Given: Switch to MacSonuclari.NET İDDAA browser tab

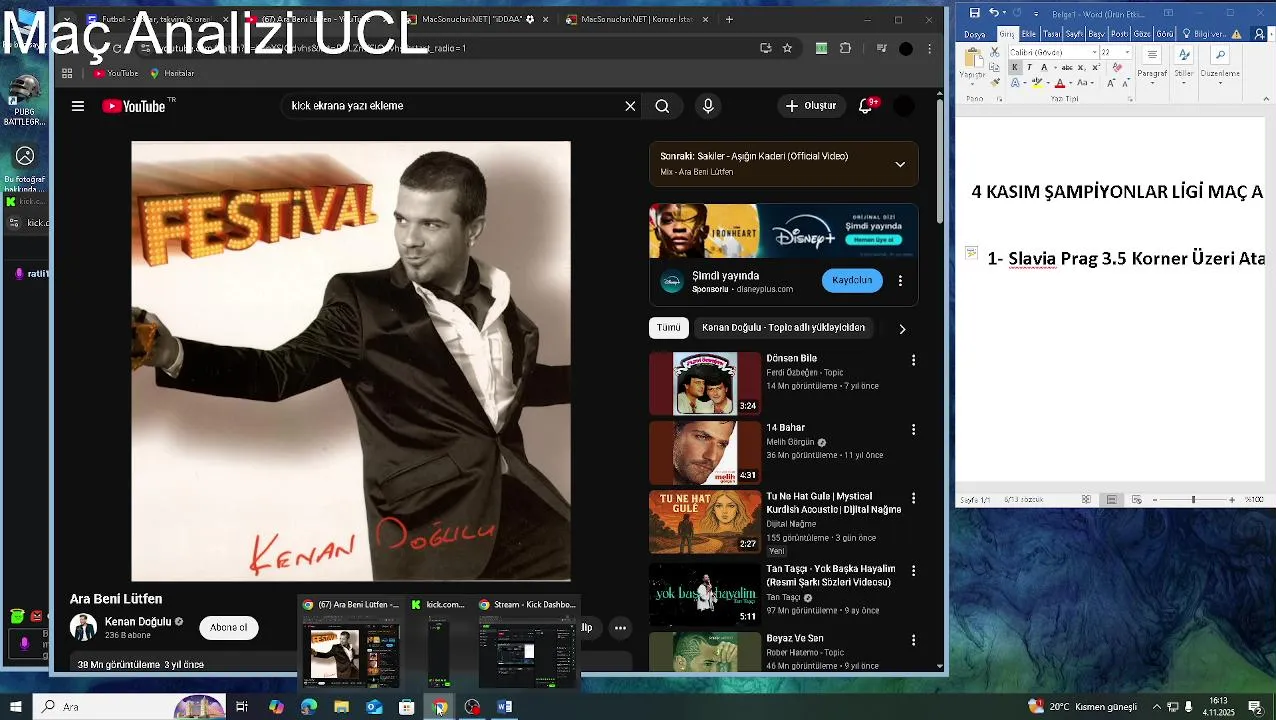Looking at the screenshot, I should tap(476, 19).
